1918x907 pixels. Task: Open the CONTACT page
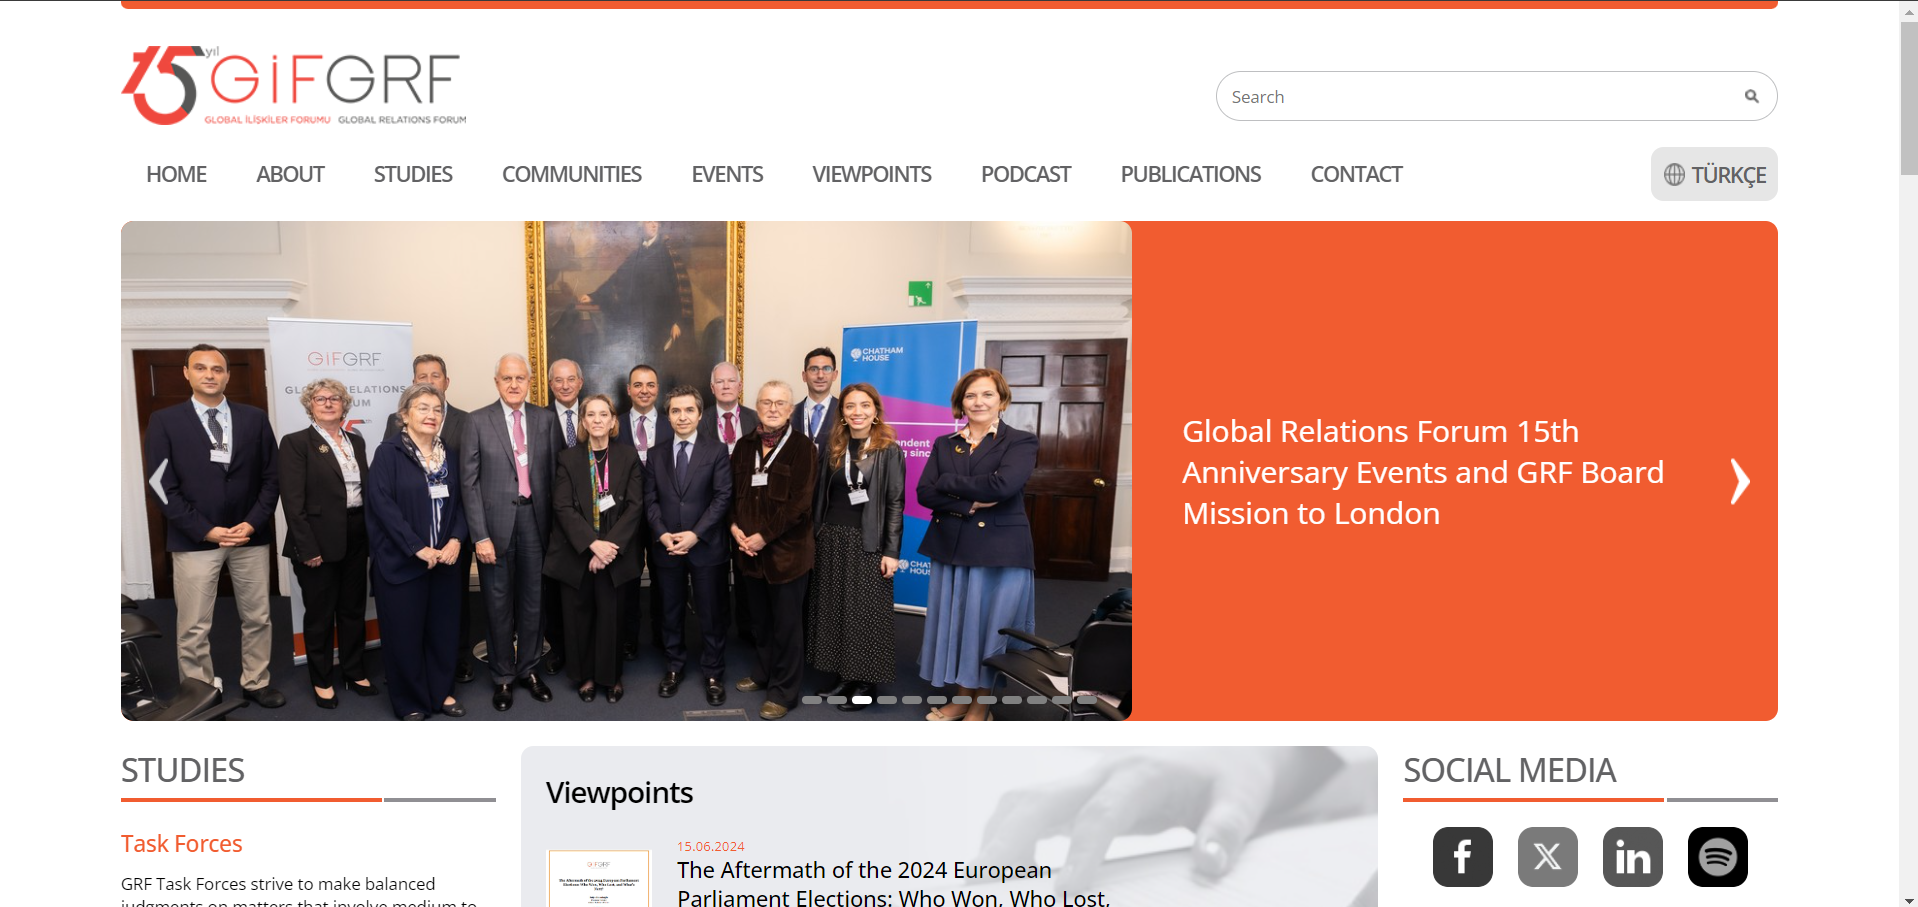(1356, 174)
